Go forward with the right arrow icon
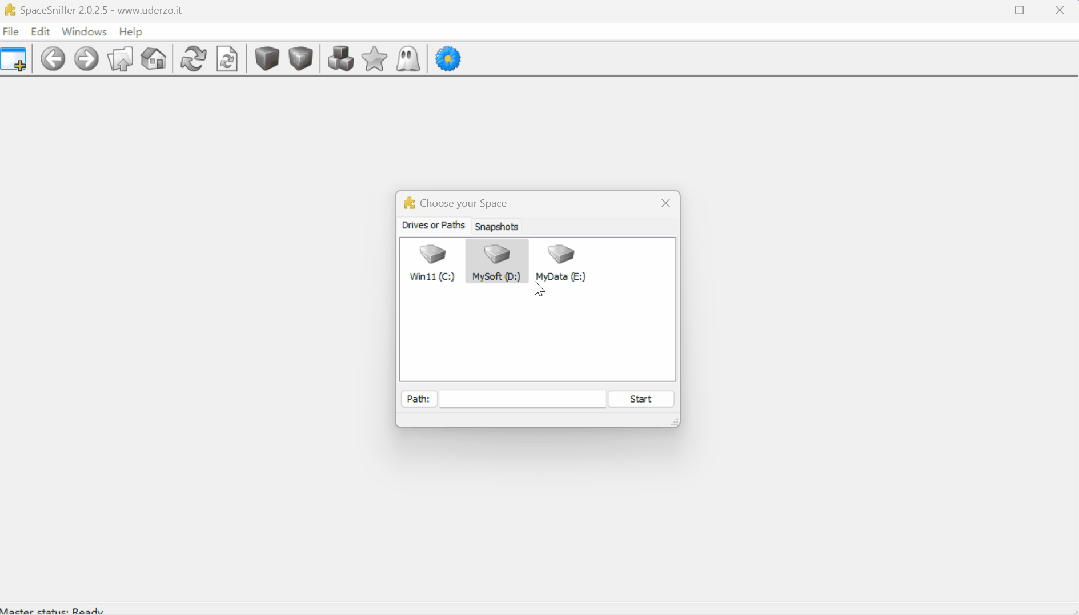This screenshot has height=615, width=1079. 87,59
